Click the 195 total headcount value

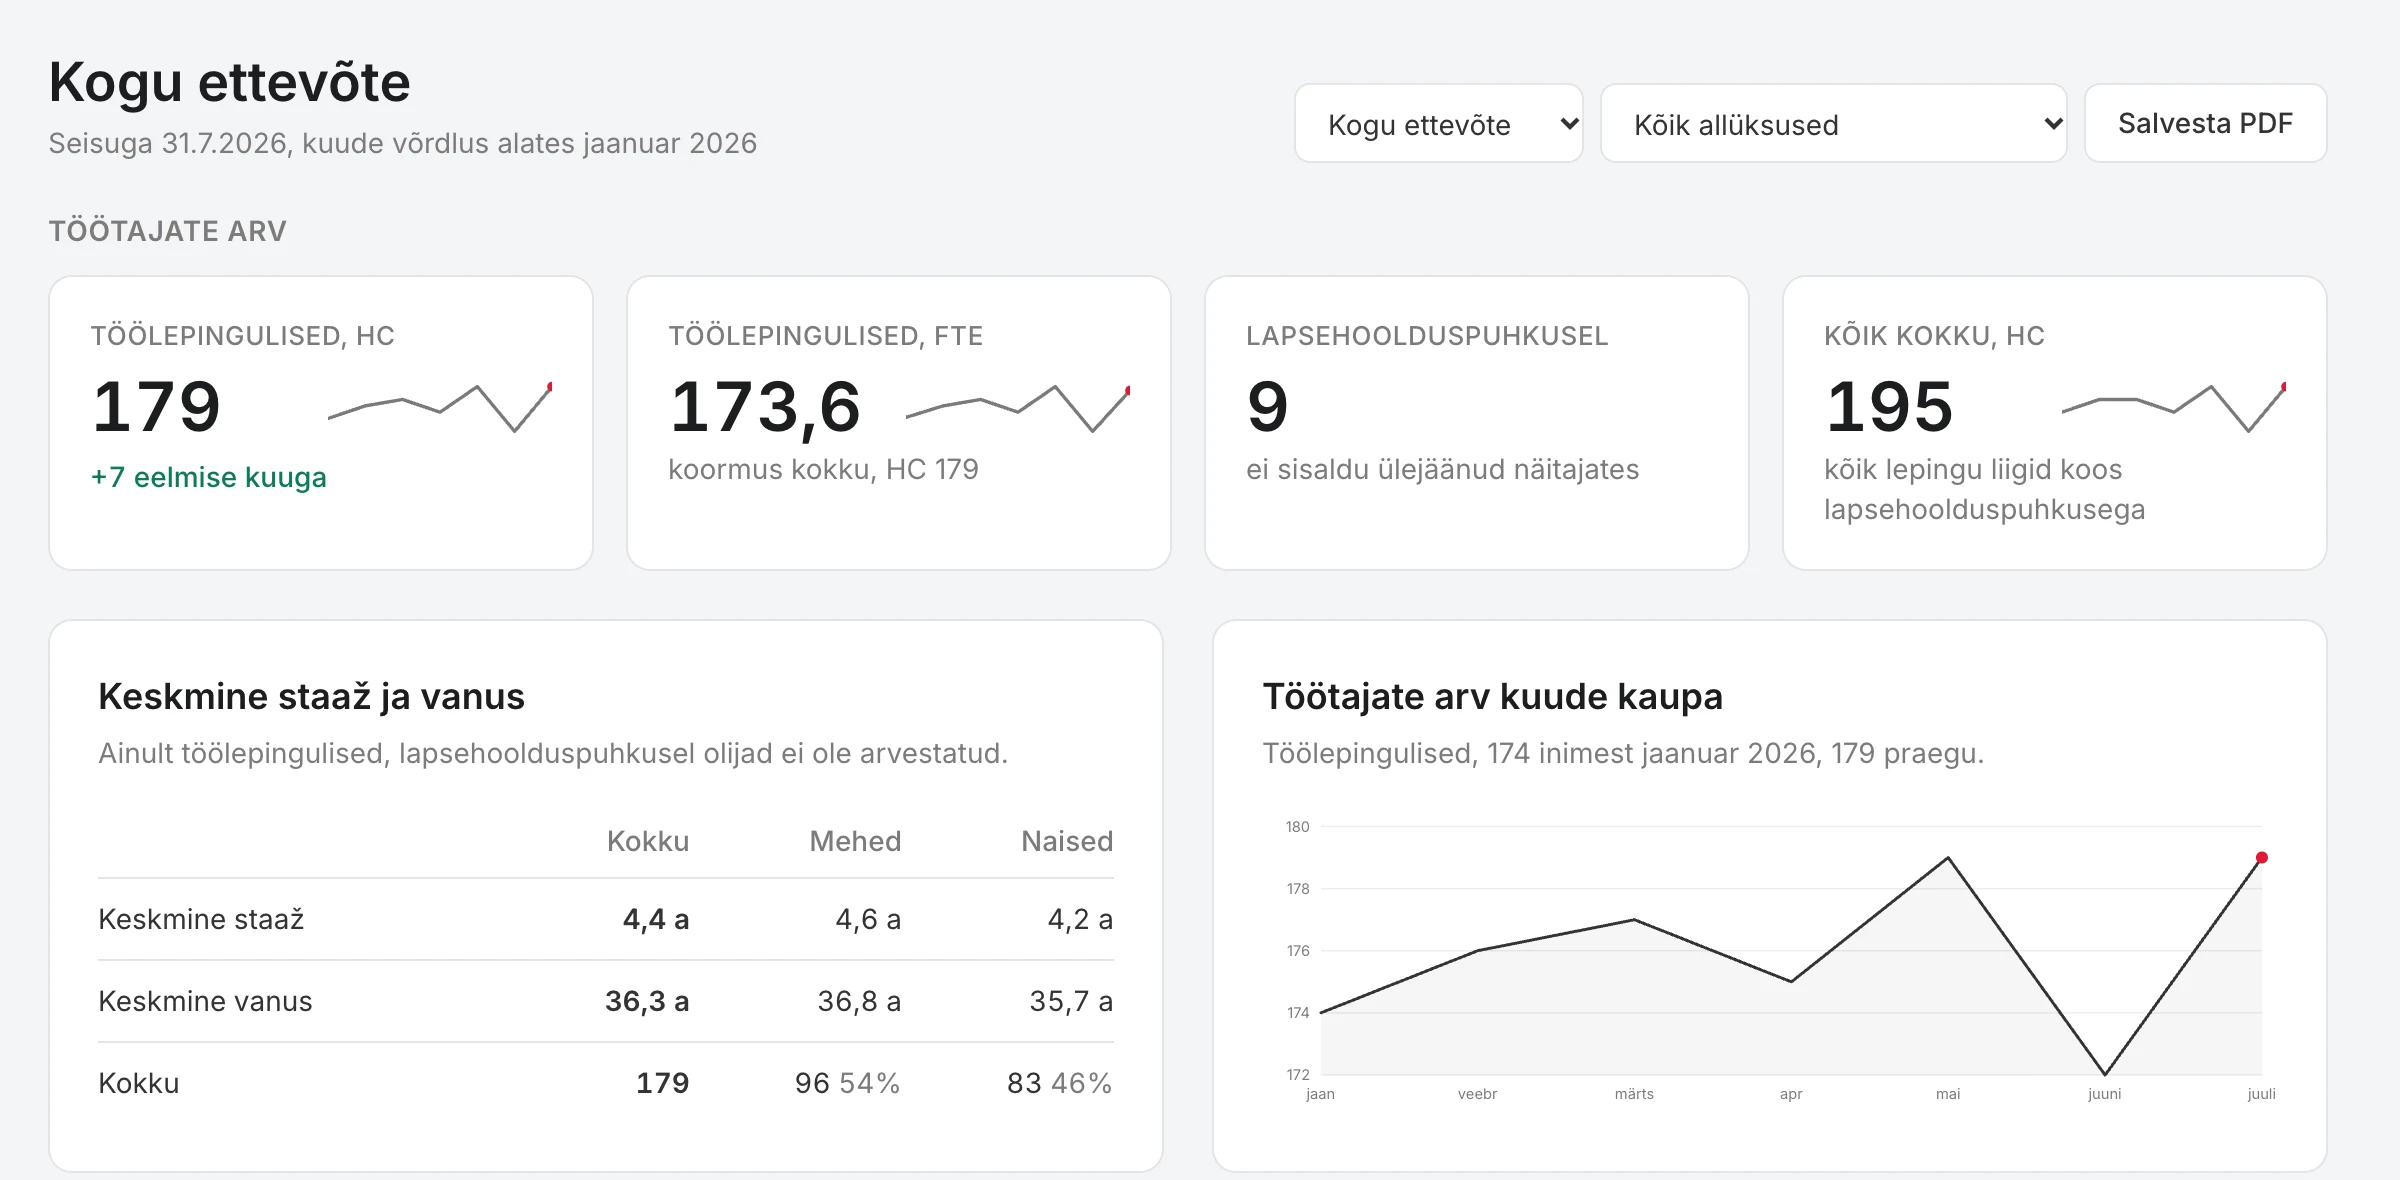pyautogui.click(x=1890, y=407)
